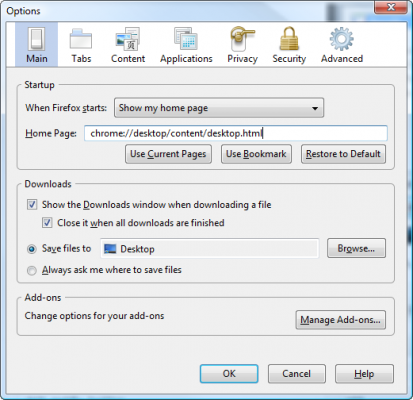Open the Content settings icon
413x400 pixels.
pyautogui.click(x=128, y=39)
